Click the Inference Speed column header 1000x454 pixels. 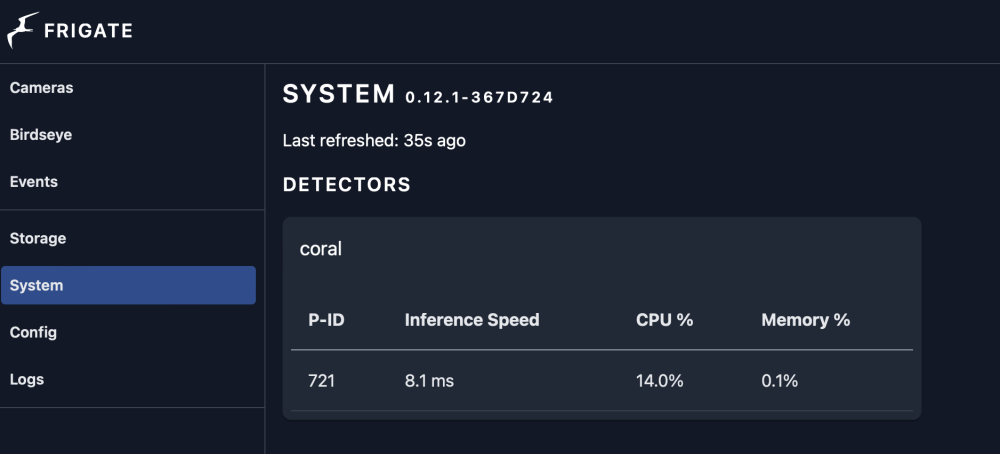click(472, 319)
